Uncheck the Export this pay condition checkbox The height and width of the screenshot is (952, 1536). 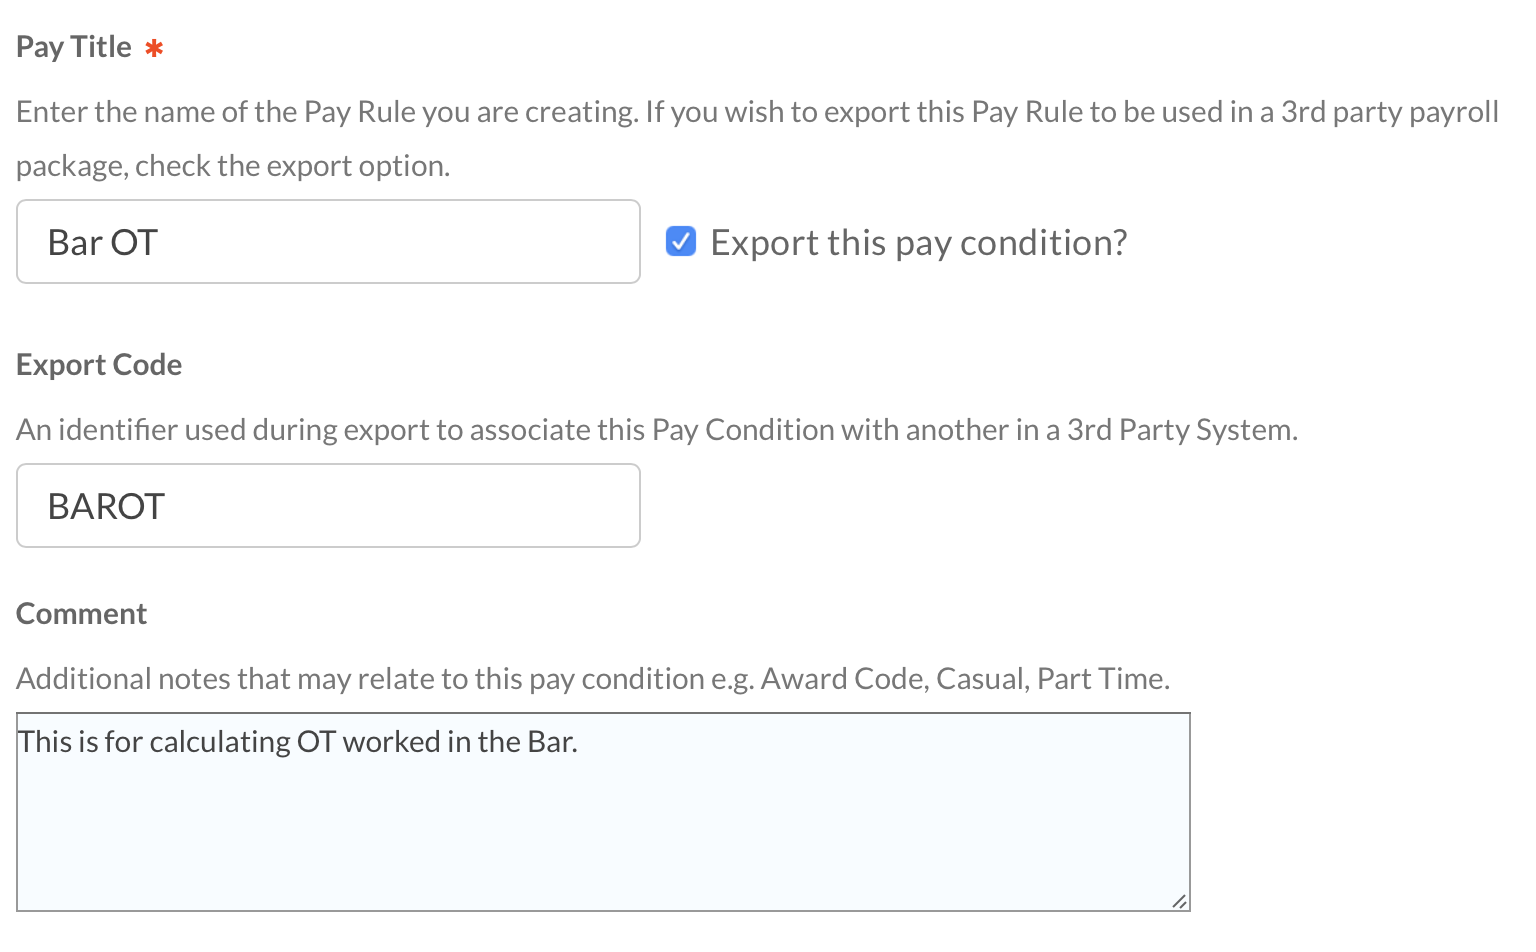pyautogui.click(x=681, y=242)
